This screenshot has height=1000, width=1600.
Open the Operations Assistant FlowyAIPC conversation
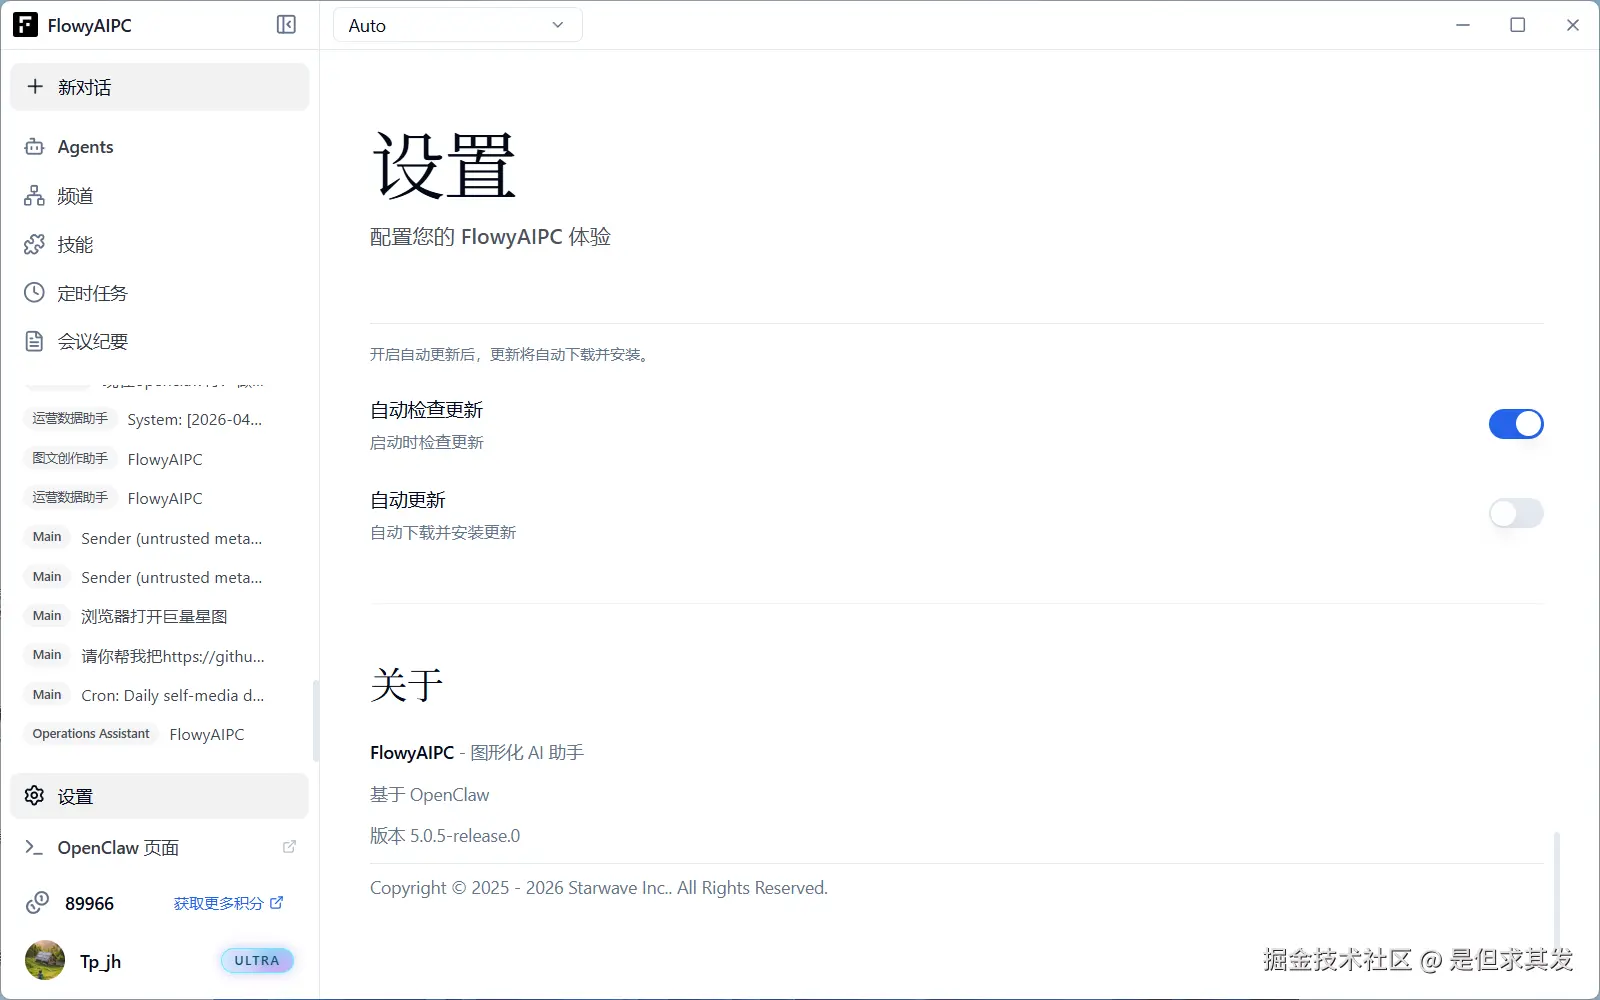(160, 734)
